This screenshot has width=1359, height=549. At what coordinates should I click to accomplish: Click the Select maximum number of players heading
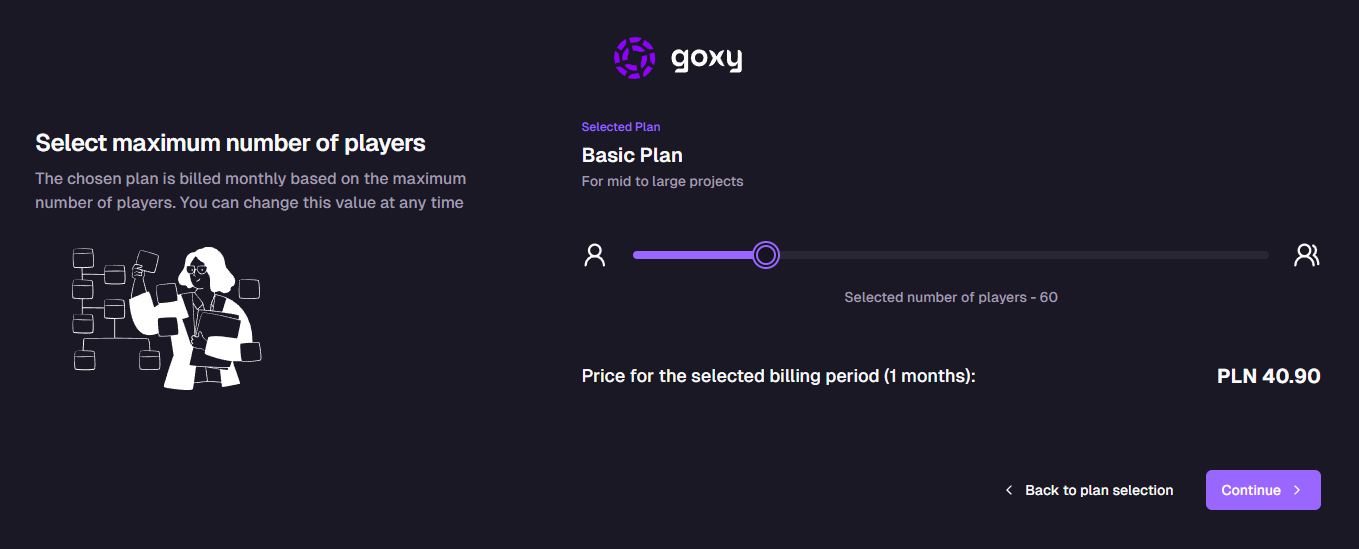pos(230,143)
